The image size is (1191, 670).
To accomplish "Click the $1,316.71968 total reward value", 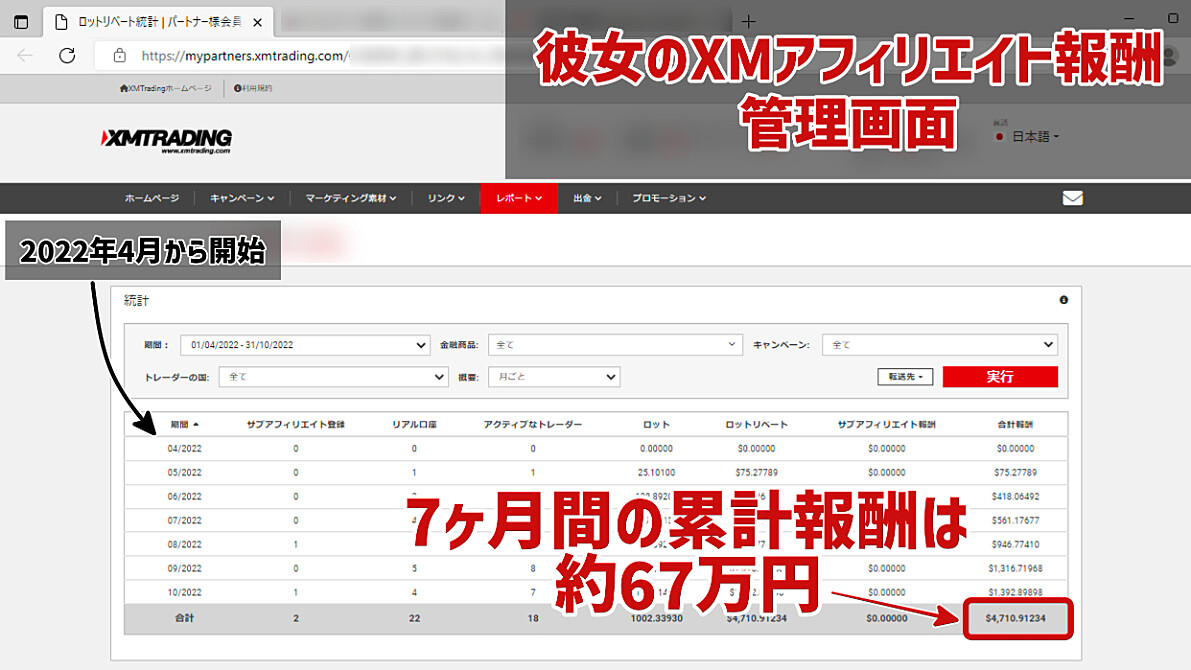I will click(x=1016, y=568).
